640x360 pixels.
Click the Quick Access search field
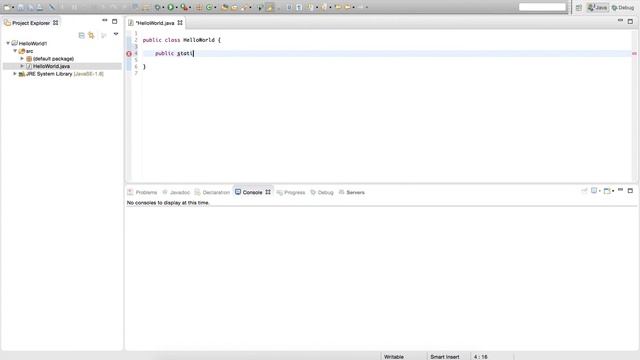542,7
